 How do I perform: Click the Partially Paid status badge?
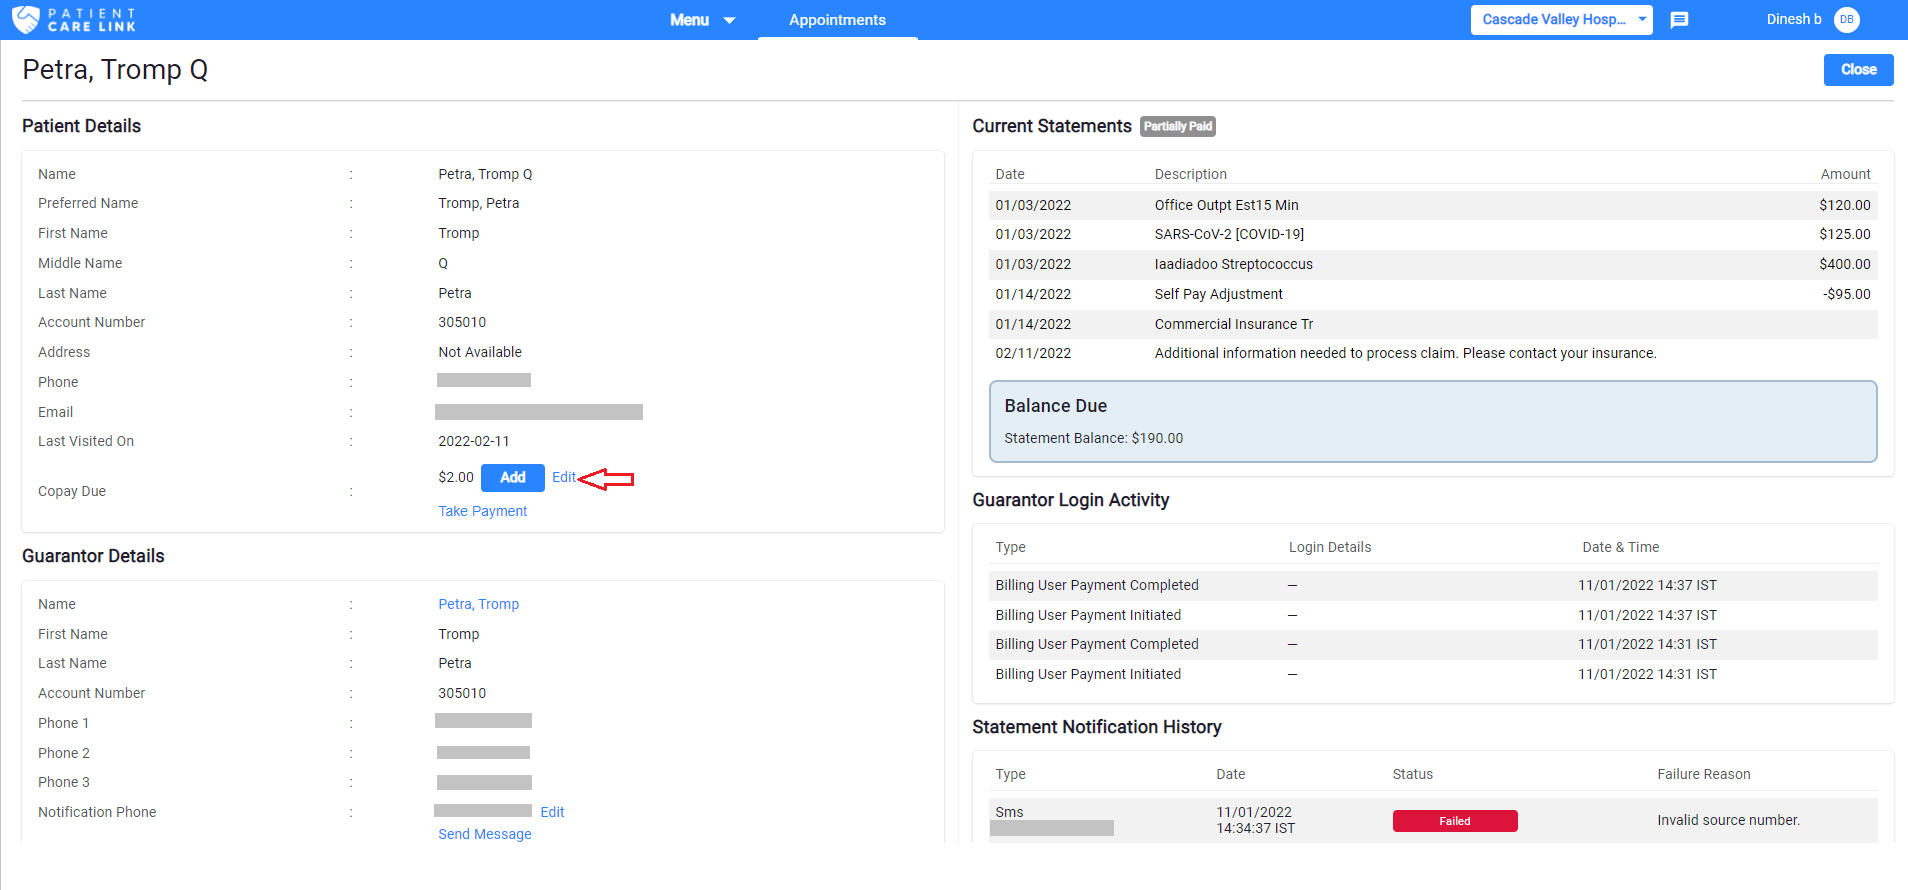[1178, 126]
